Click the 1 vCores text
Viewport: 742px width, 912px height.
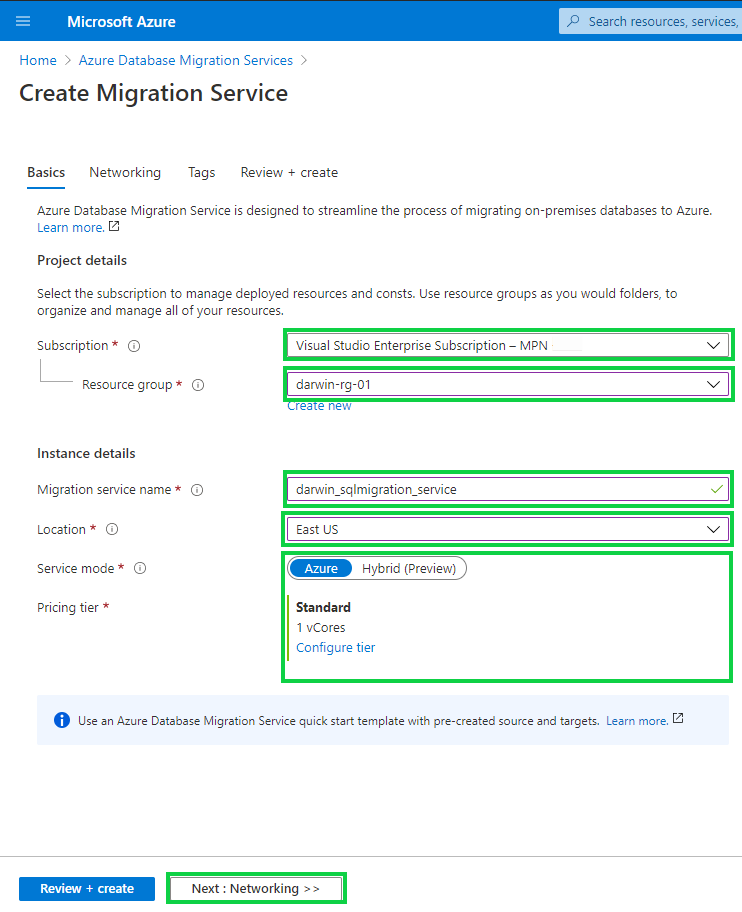tap(320, 628)
